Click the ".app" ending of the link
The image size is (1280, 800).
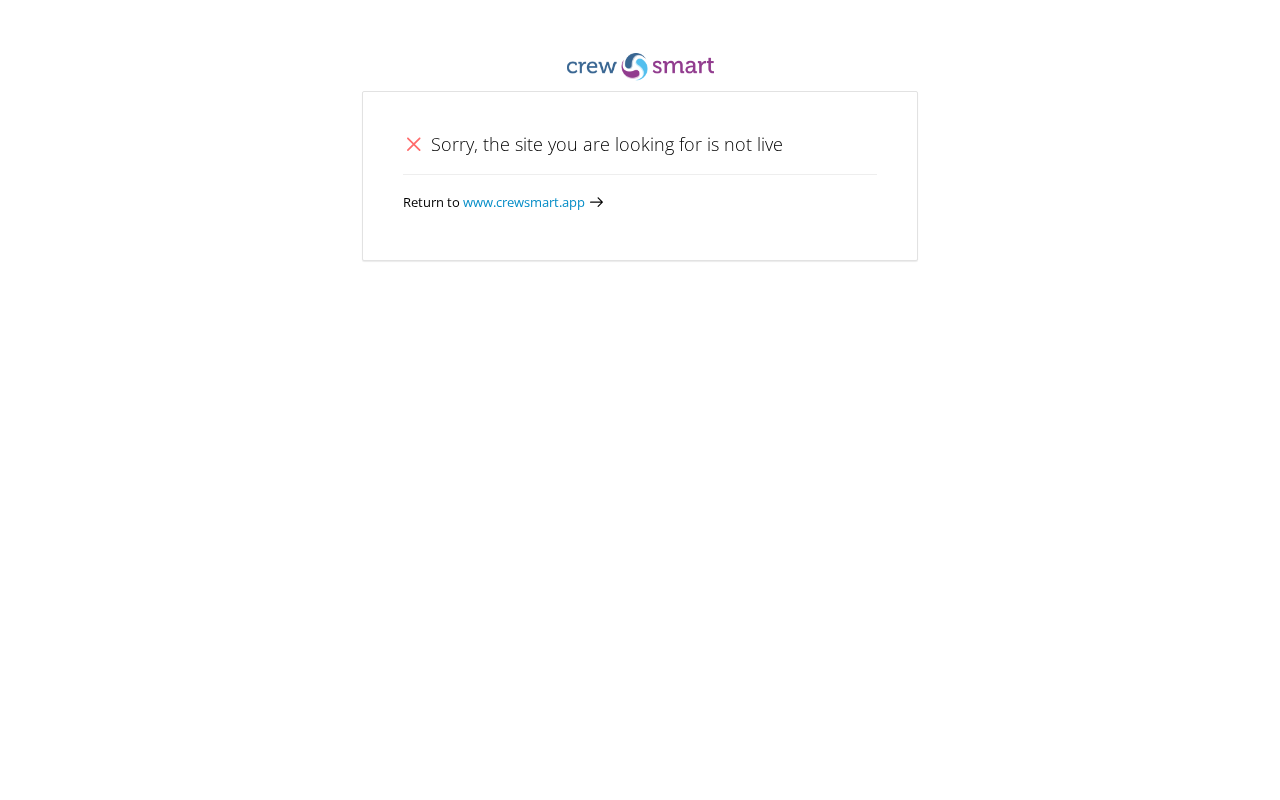[x=571, y=203]
